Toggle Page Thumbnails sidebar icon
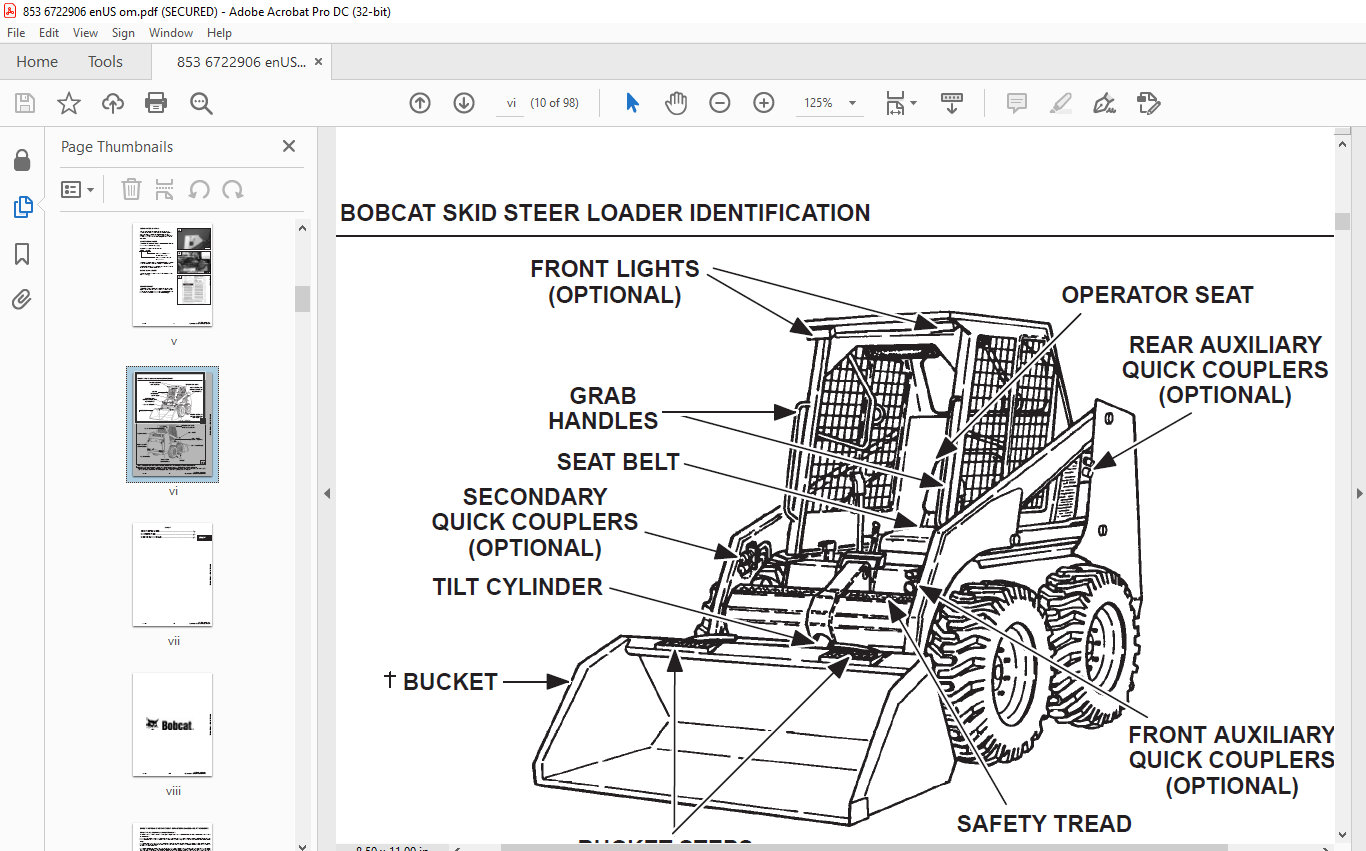The image size is (1366, 851). pos(22,207)
